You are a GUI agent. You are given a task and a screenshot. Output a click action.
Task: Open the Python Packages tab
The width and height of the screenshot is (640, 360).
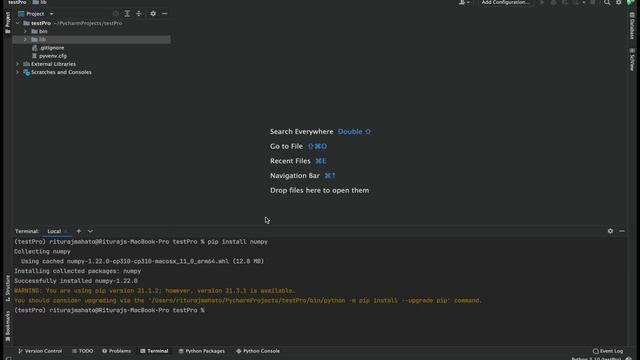pos(201,351)
